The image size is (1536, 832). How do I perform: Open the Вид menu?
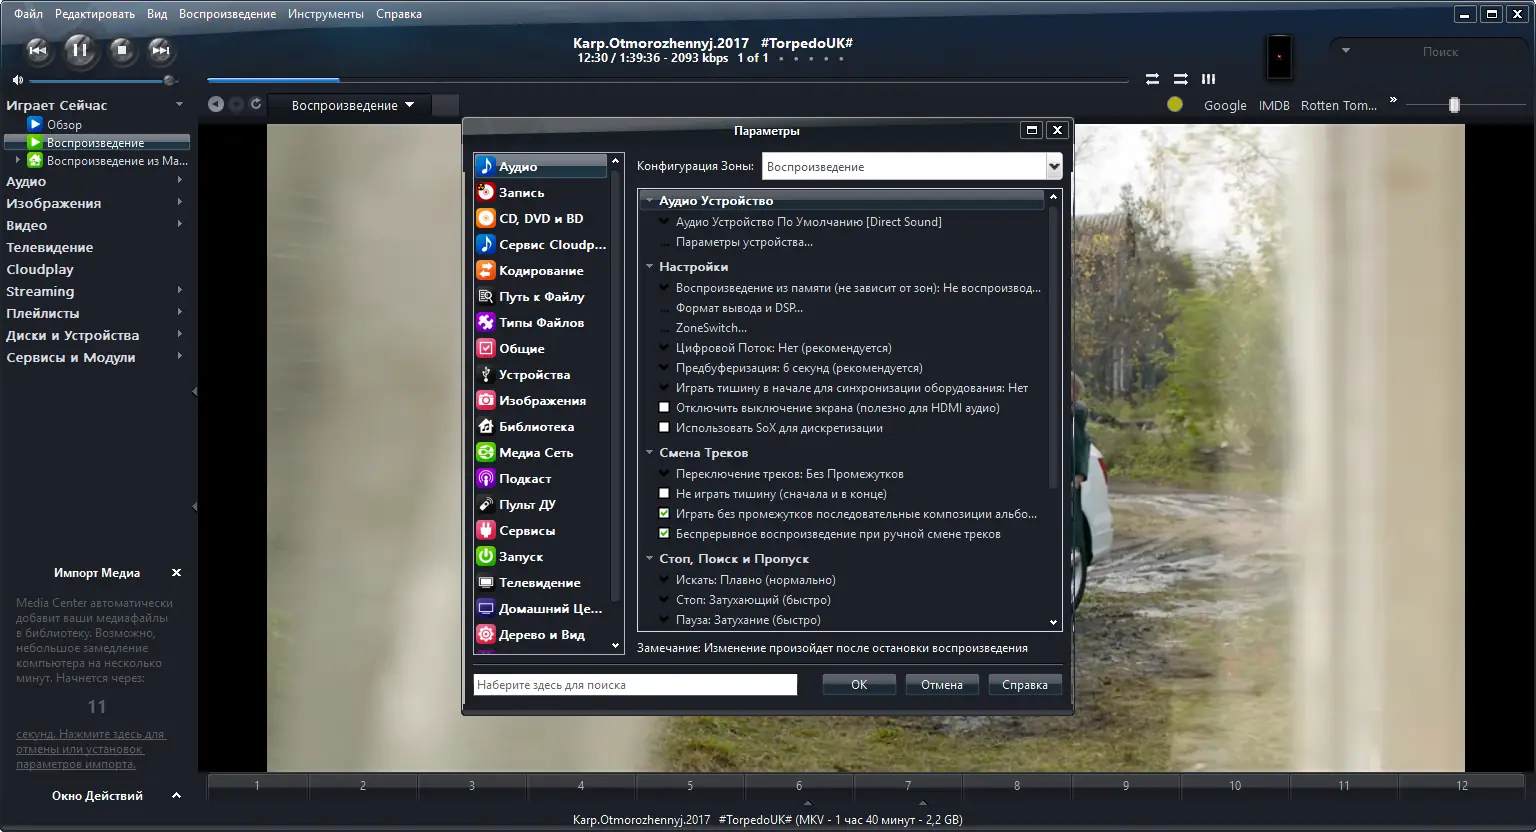click(157, 14)
